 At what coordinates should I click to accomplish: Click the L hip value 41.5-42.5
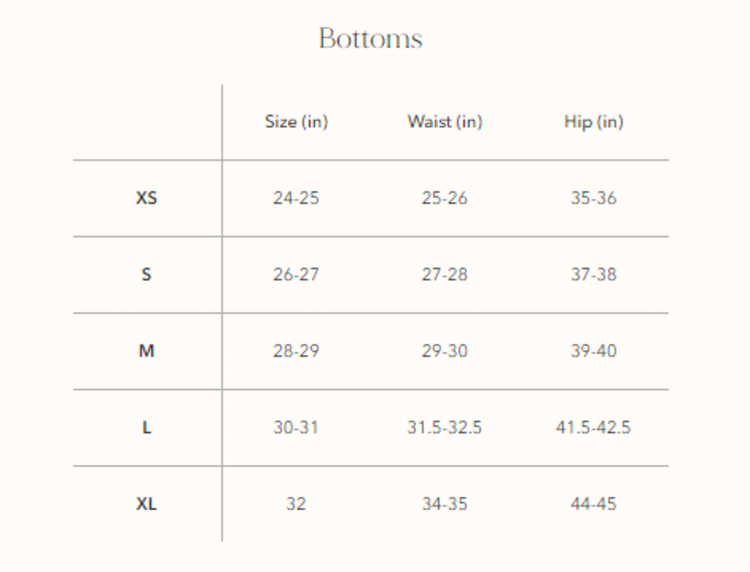click(x=593, y=427)
